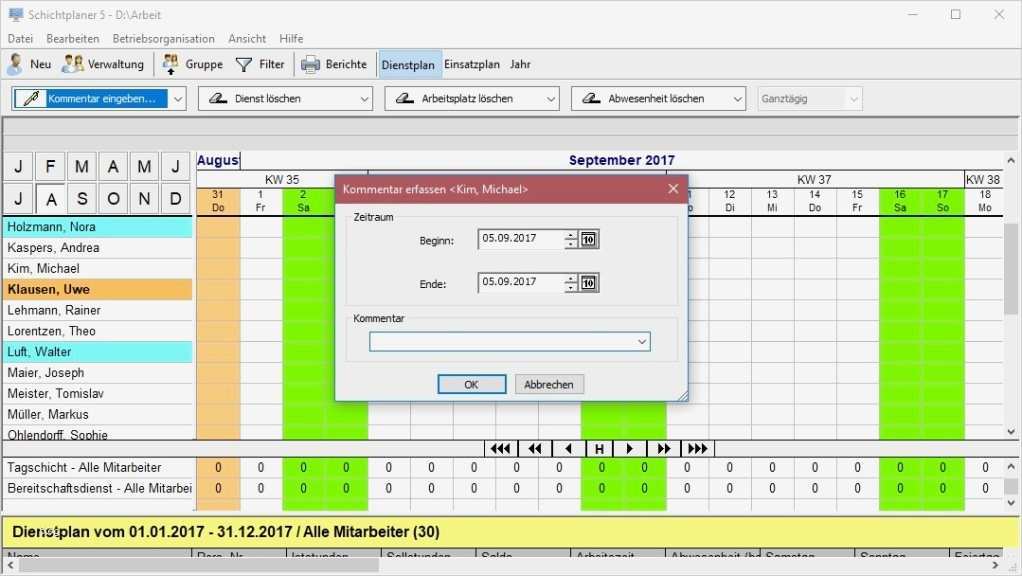
Task: Toggle the F month button for Februar
Action: [x=49, y=166]
